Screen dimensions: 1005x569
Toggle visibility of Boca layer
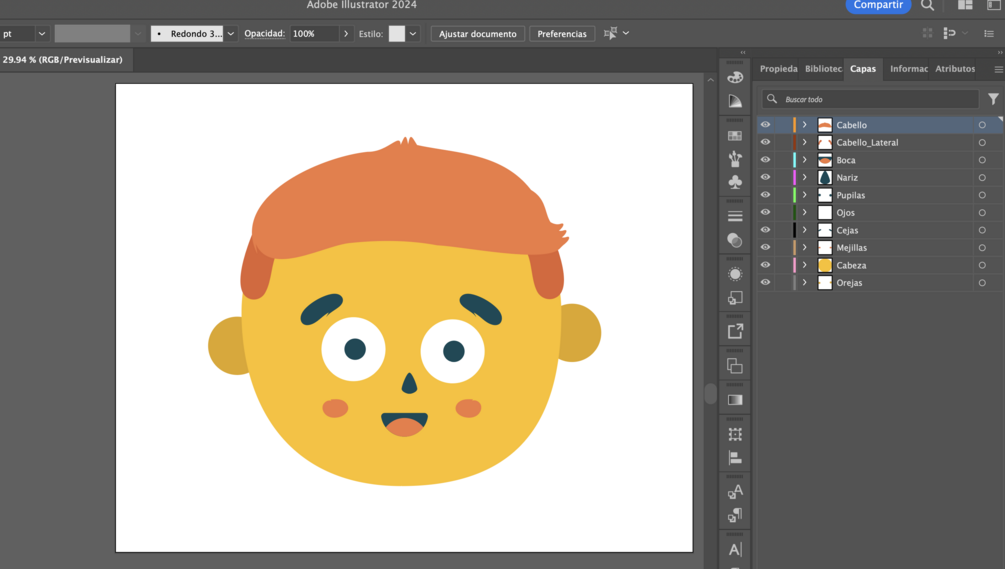765,160
